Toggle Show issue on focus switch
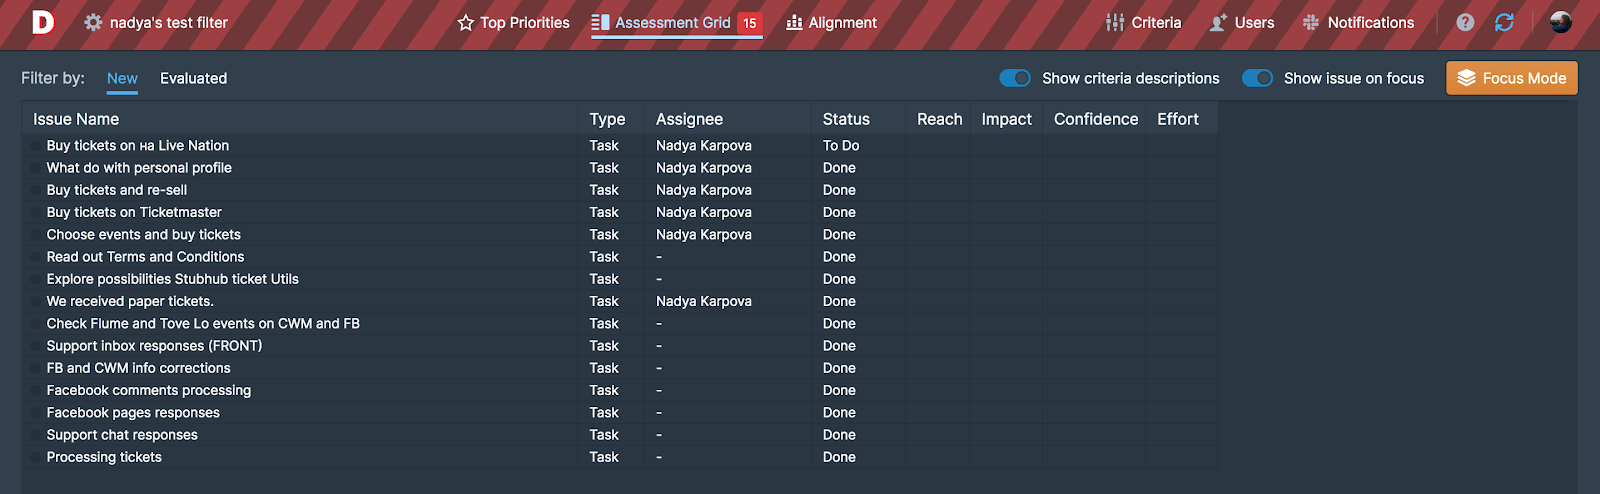This screenshot has height=494, width=1600. pyautogui.click(x=1257, y=78)
